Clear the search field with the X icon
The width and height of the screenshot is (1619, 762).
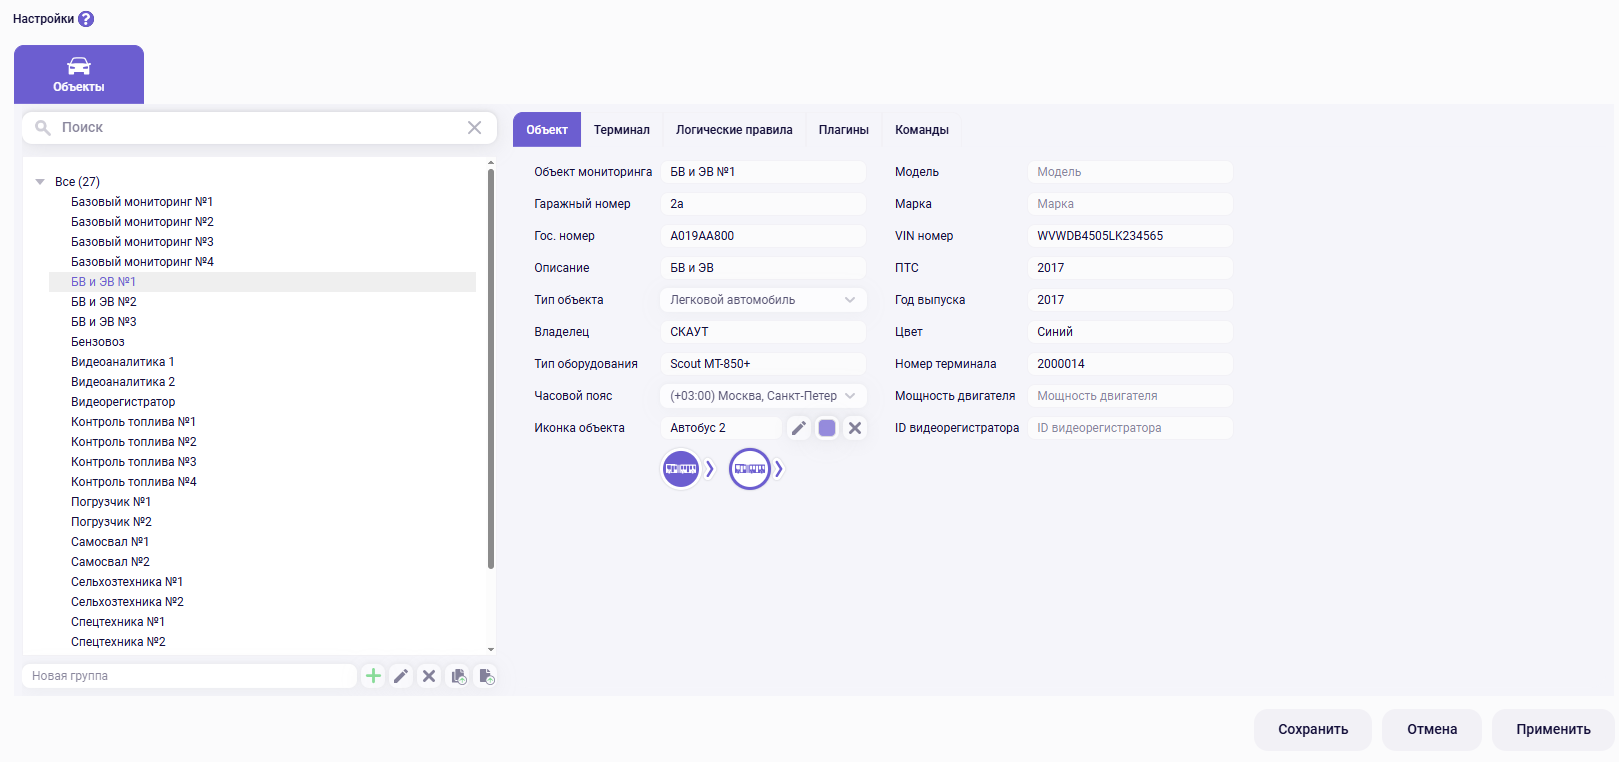click(x=474, y=128)
